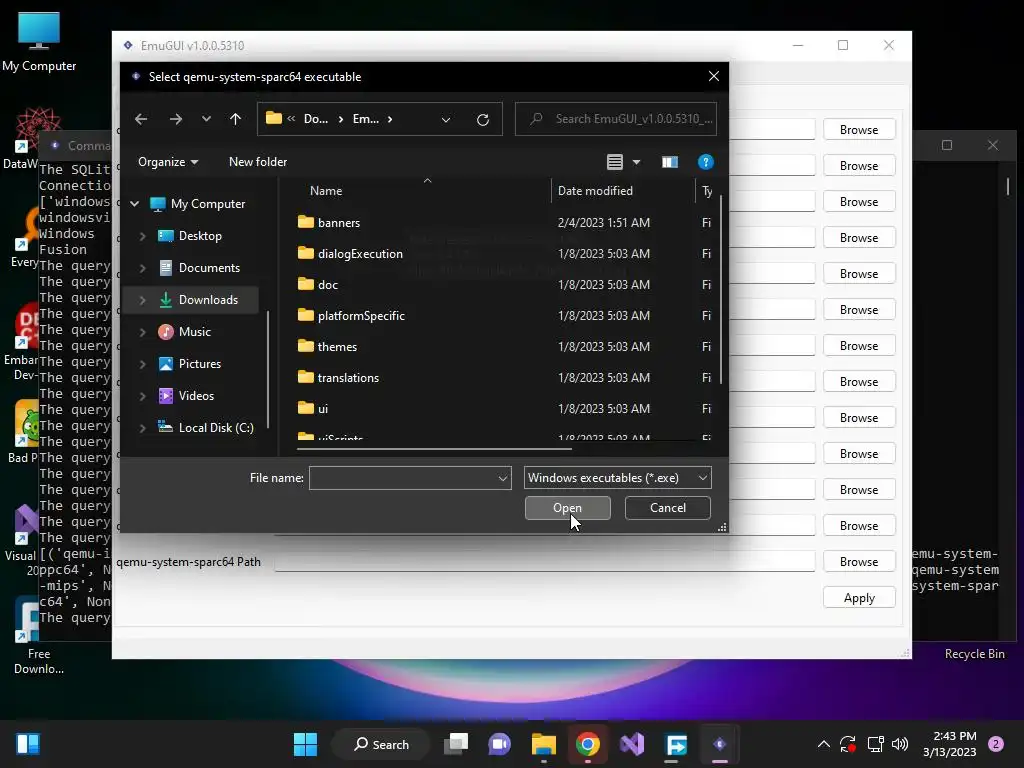Open file dialog help
The image size is (1024, 768).
click(705, 162)
